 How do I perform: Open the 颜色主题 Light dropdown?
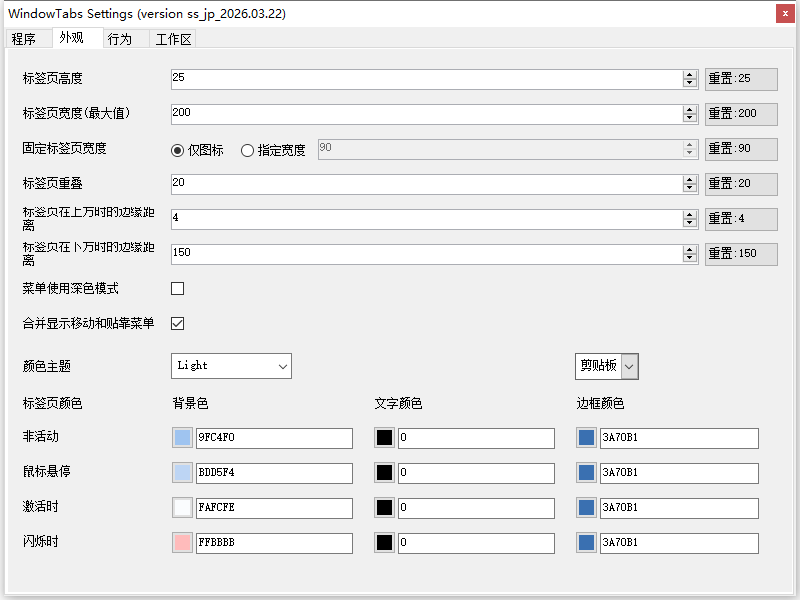(x=231, y=366)
